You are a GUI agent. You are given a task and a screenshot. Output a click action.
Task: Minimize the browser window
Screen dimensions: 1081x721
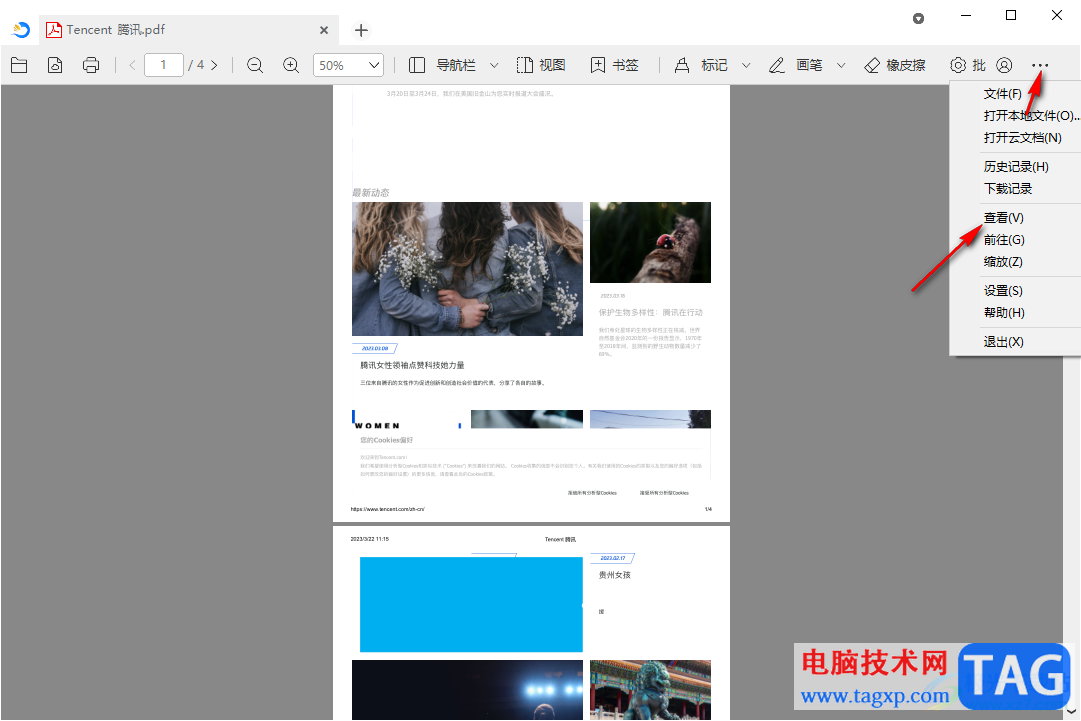(x=966, y=15)
